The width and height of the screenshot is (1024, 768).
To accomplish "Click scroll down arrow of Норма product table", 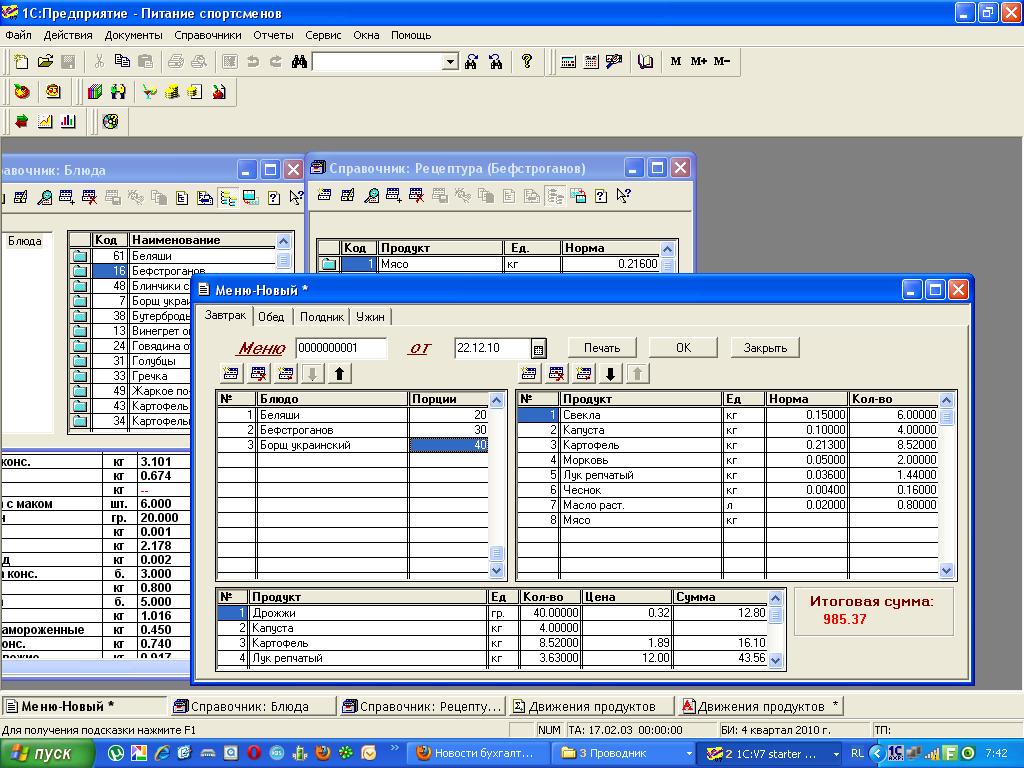I will 946,570.
